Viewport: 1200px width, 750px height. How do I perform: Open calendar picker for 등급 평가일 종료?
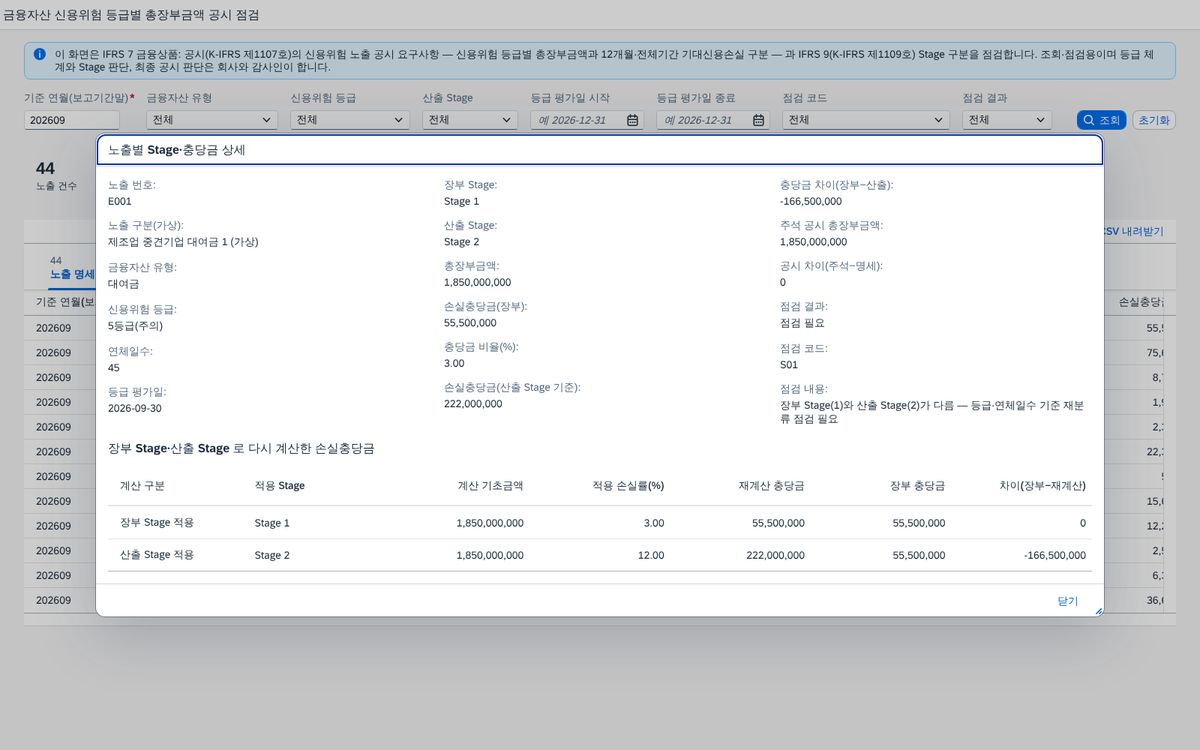[x=759, y=120]
